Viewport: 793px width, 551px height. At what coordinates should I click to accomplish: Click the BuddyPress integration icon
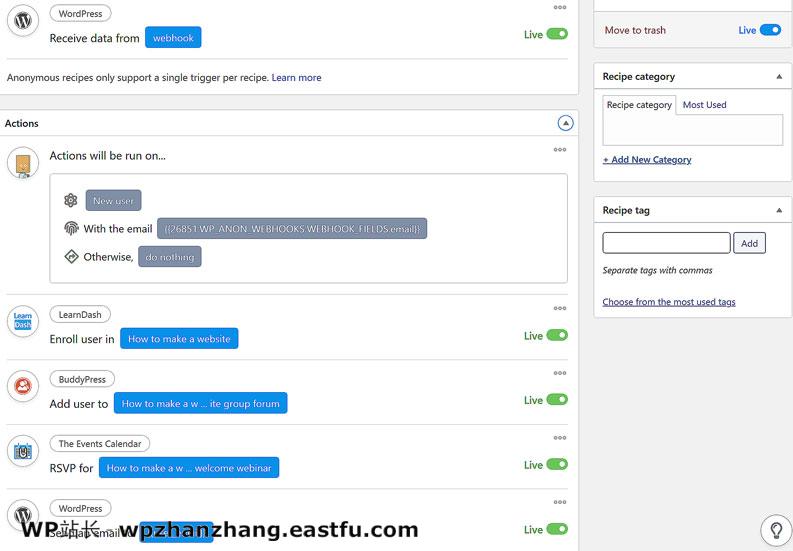pos(23,386)
